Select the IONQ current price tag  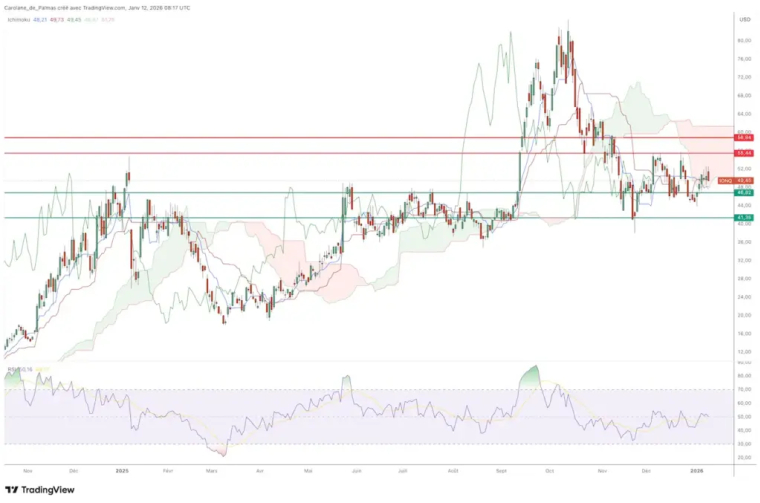pyautogui.click(x=736, y=181)
